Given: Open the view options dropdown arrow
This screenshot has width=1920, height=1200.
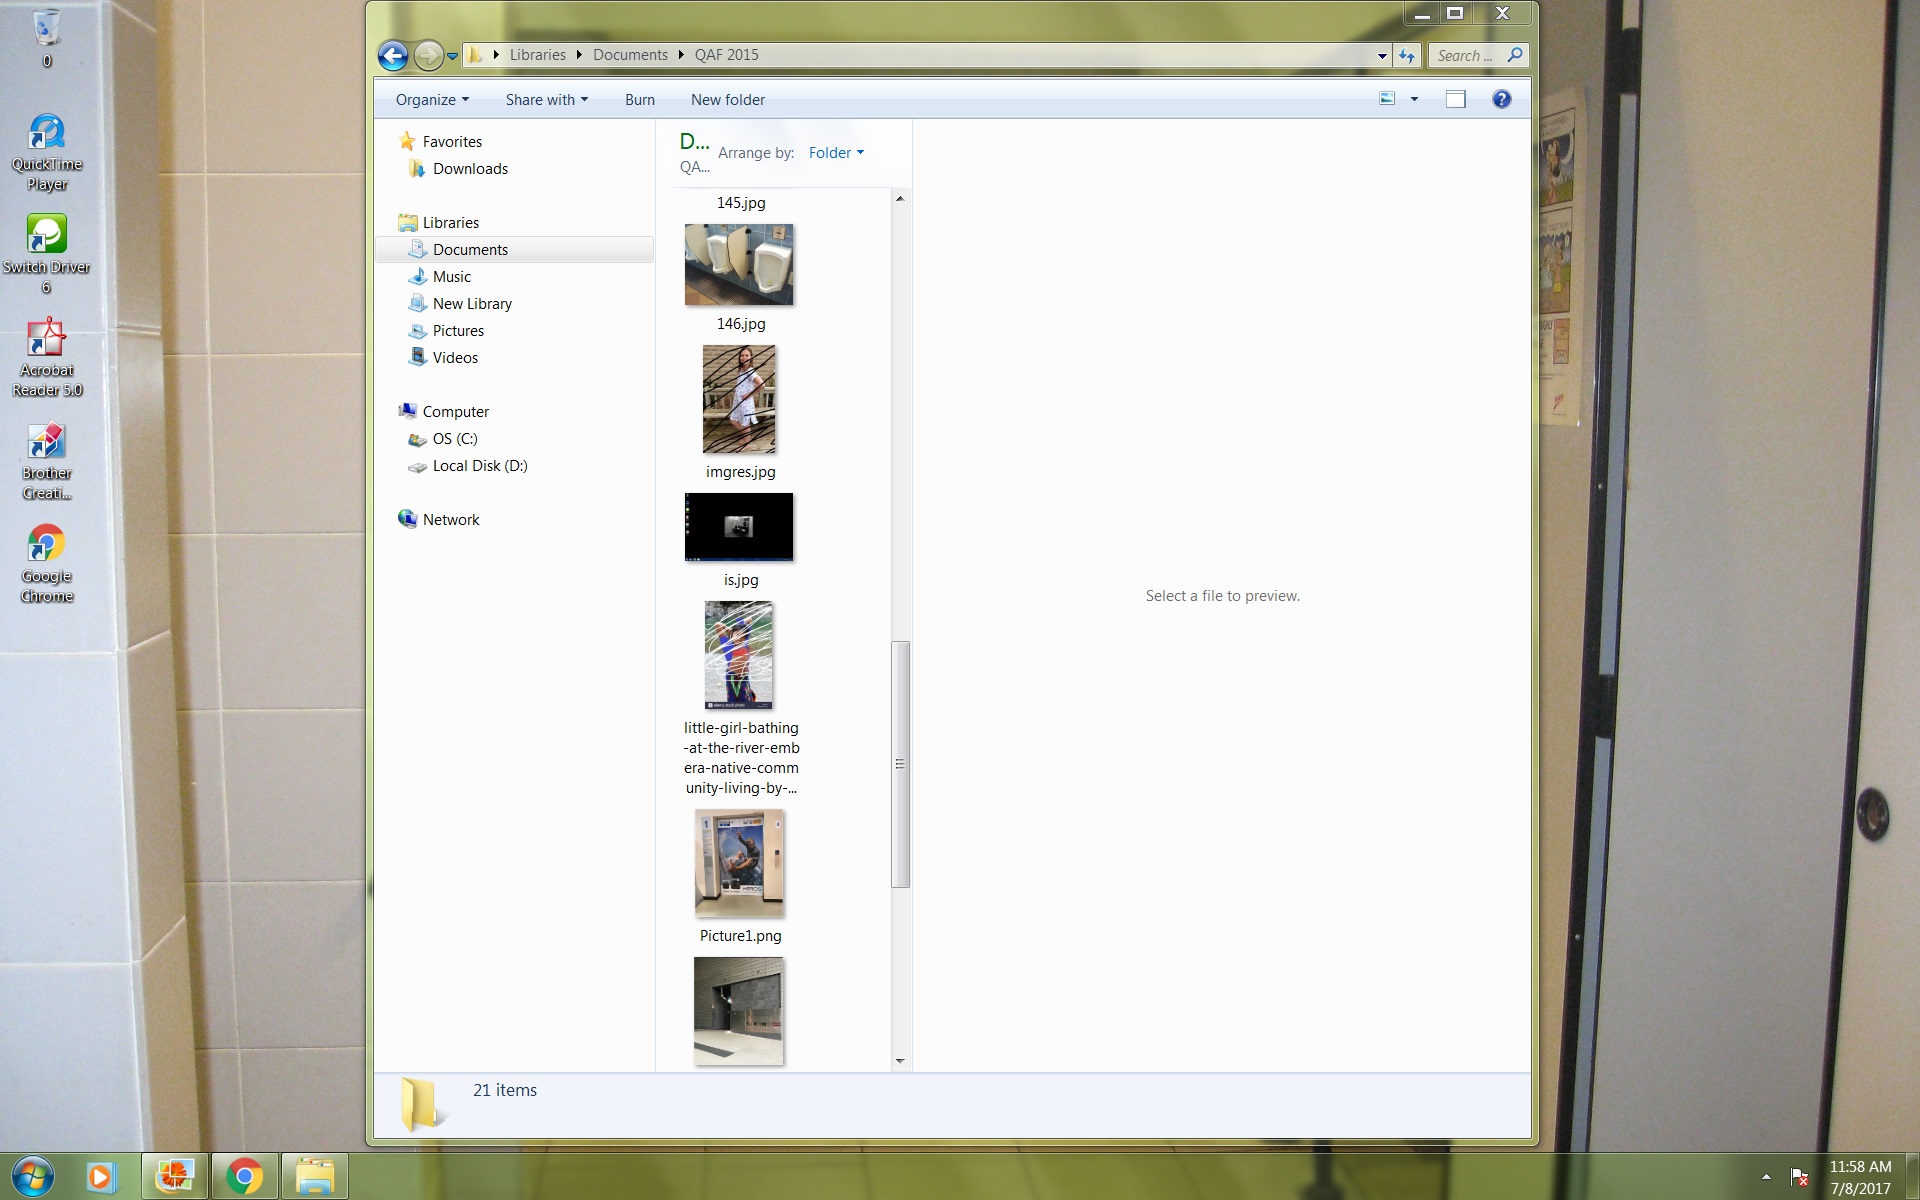Looking at the screenshot, I should pos(1414,99).
